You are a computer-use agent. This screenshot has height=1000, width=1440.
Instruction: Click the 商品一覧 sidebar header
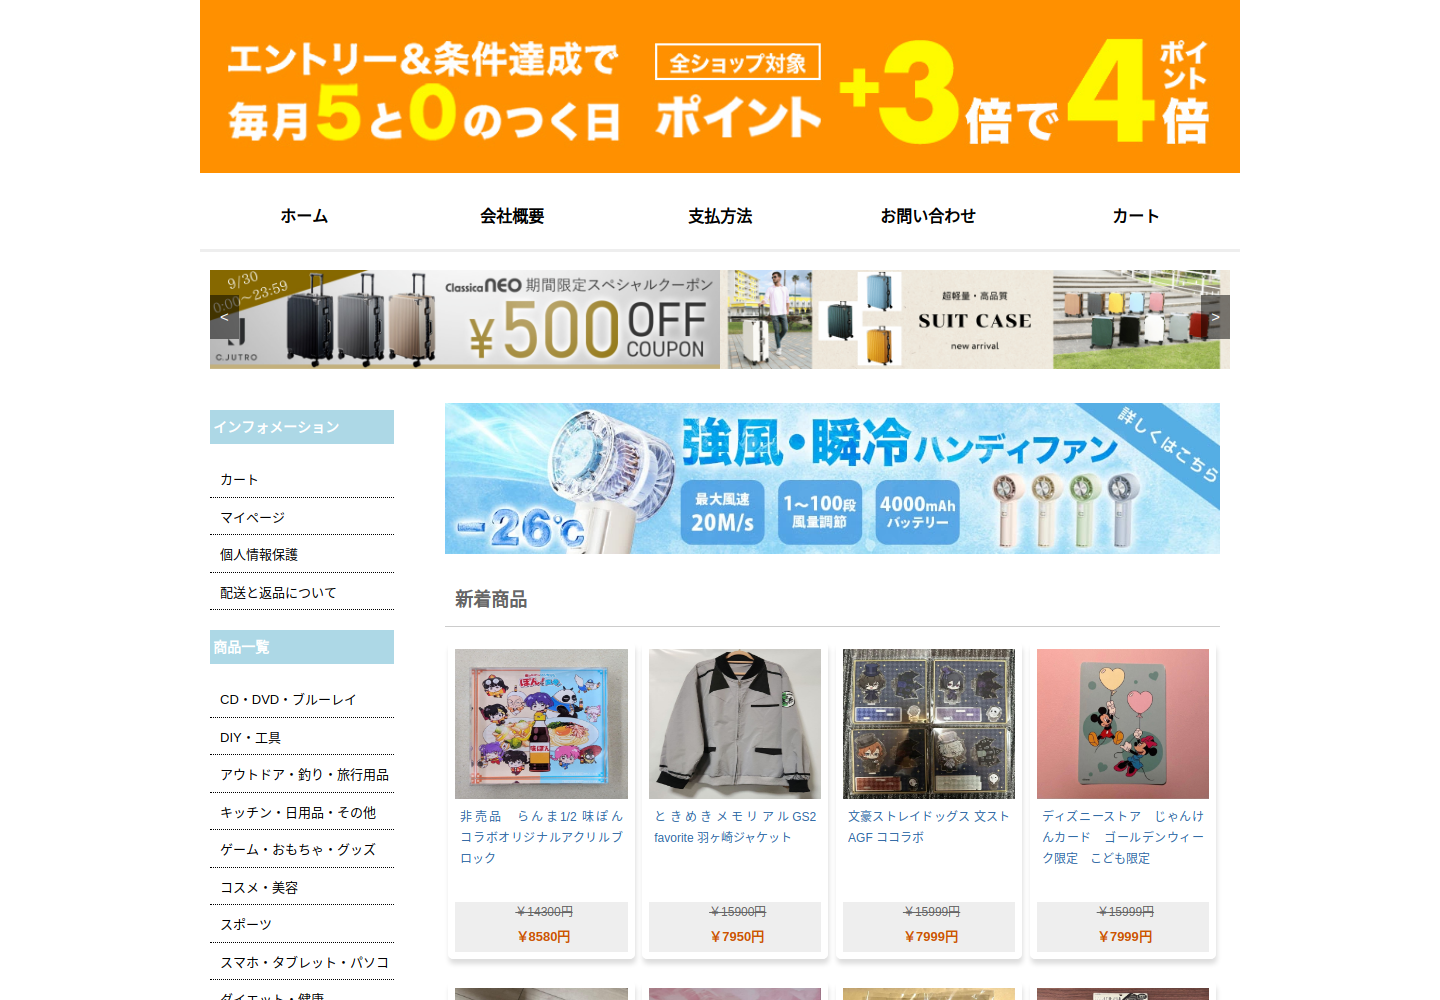pos(302,647)
